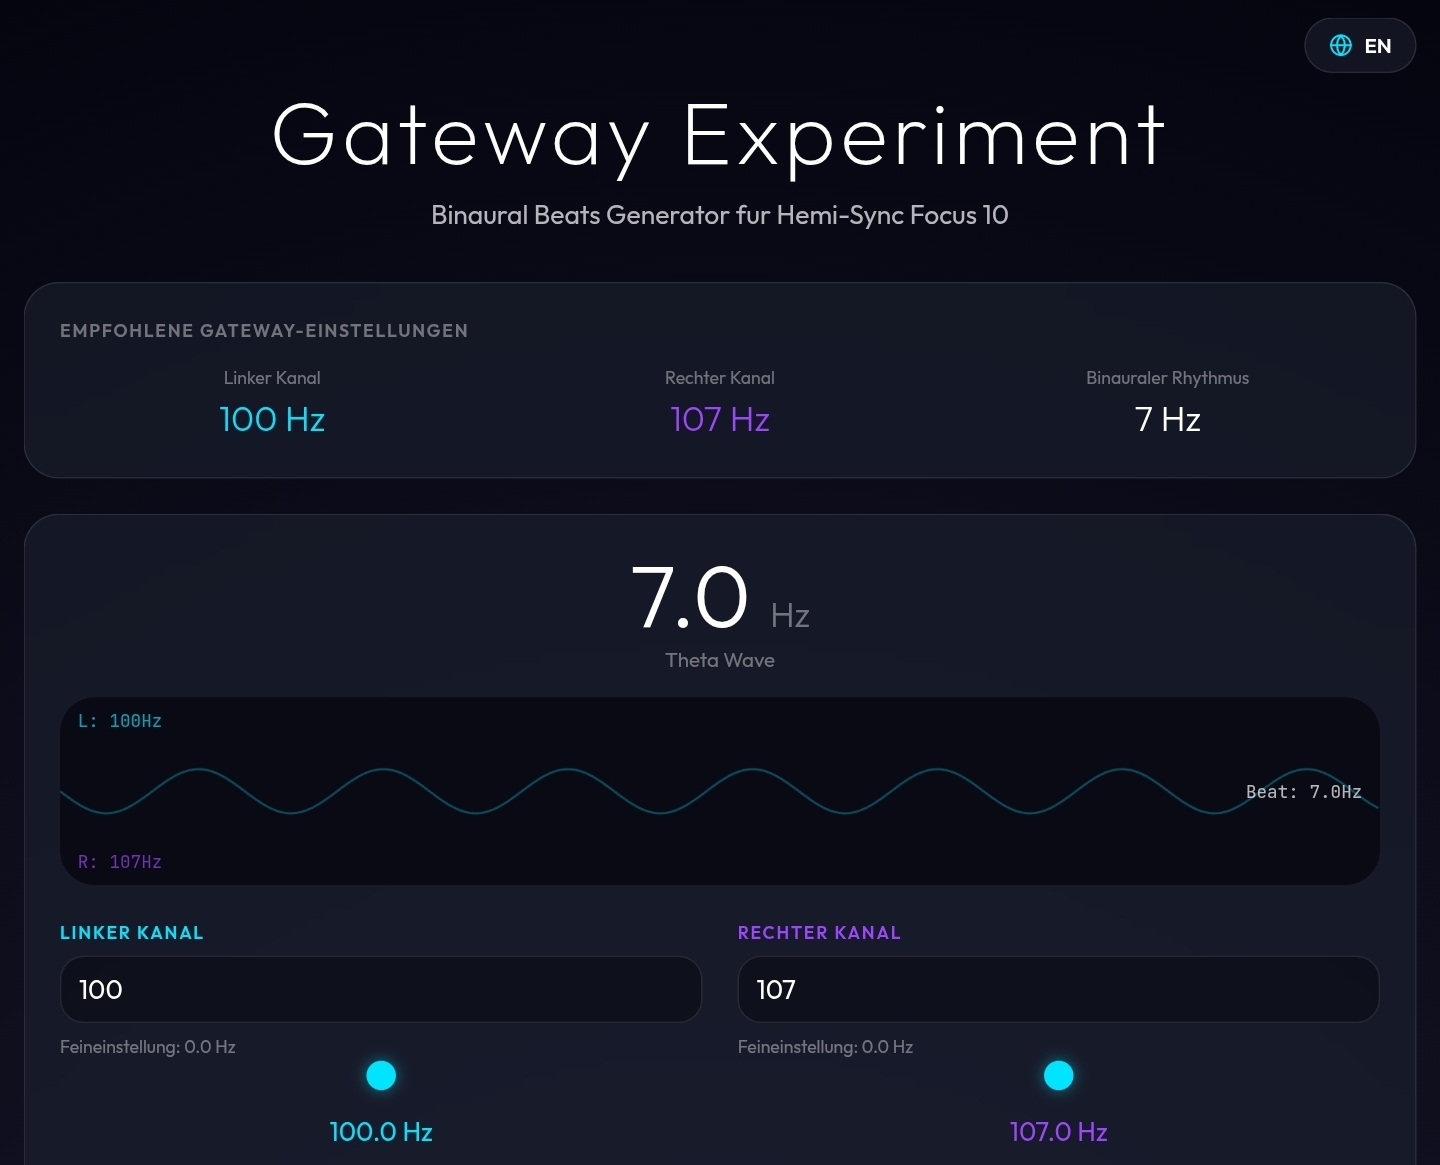Click the right channel slider handle
Viewport: 1440px width, 1165px height.
click(1059, 1076)
